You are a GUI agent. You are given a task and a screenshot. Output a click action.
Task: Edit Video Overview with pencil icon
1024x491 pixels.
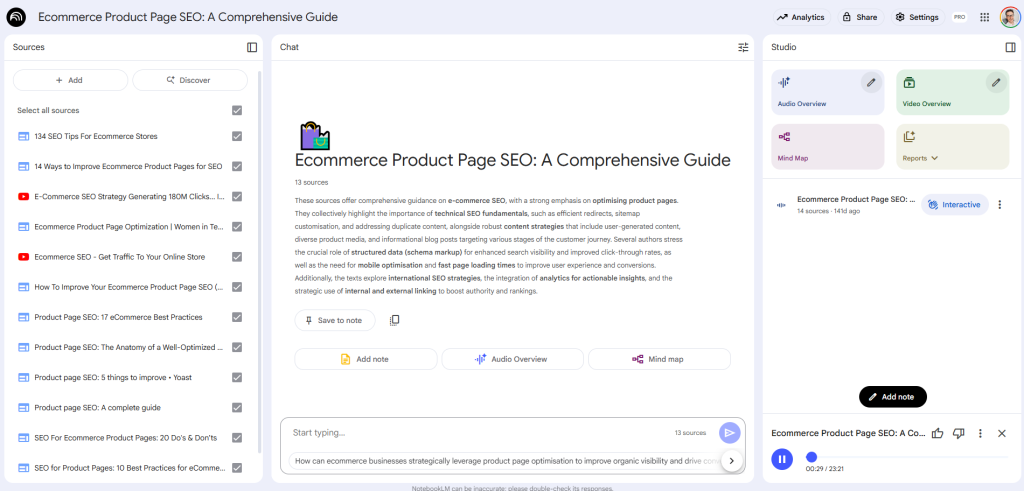995,82
